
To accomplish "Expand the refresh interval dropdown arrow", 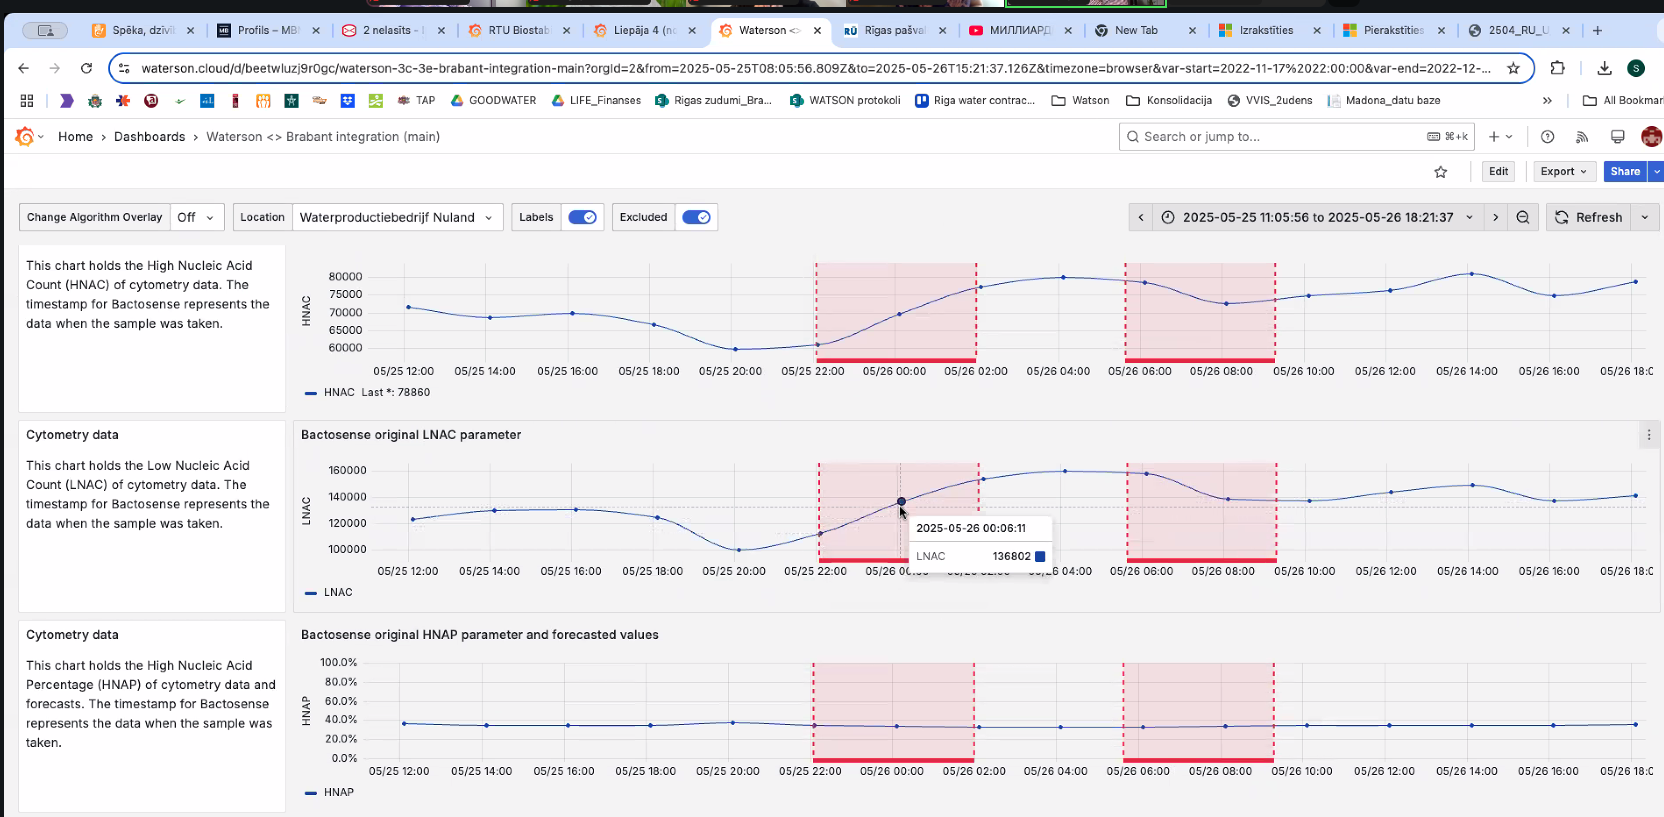I will point(1645,217).
